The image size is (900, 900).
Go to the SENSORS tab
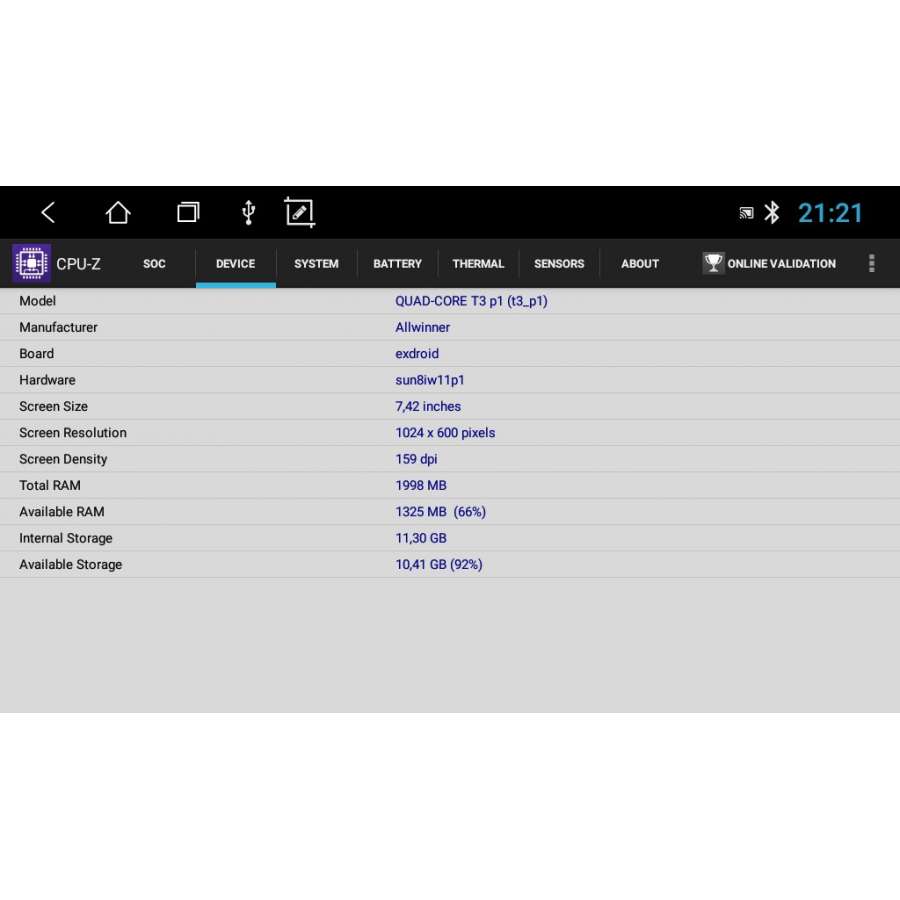coord(559,263)
